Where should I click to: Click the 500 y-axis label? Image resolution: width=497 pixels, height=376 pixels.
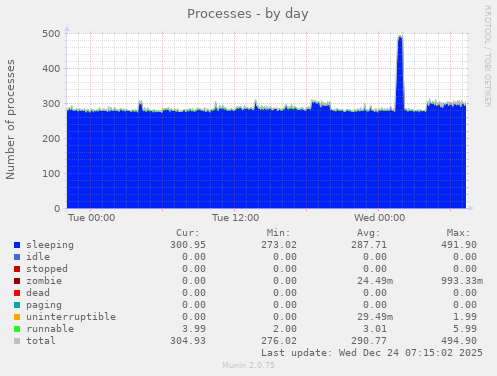click(51, 34)
